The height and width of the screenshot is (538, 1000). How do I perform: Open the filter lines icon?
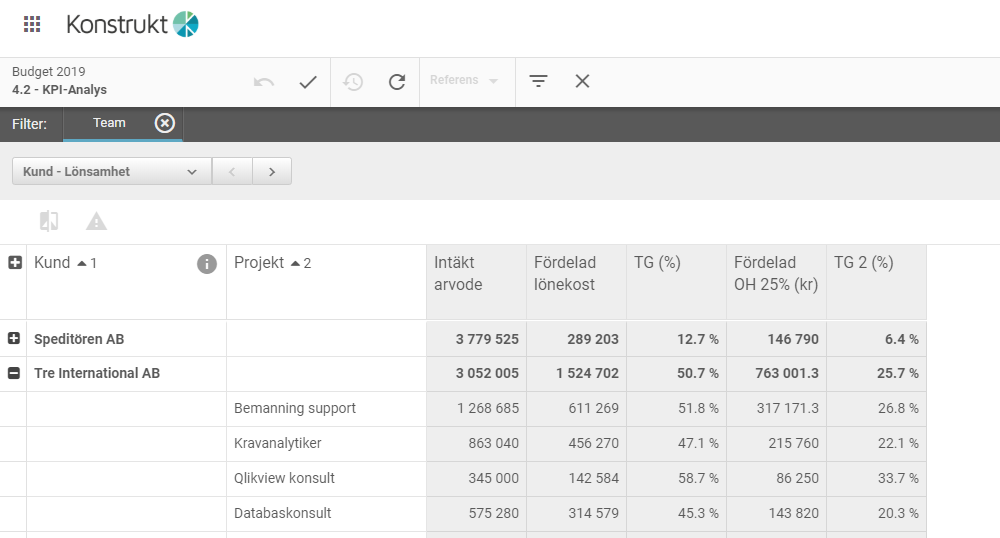click(538, 81)
